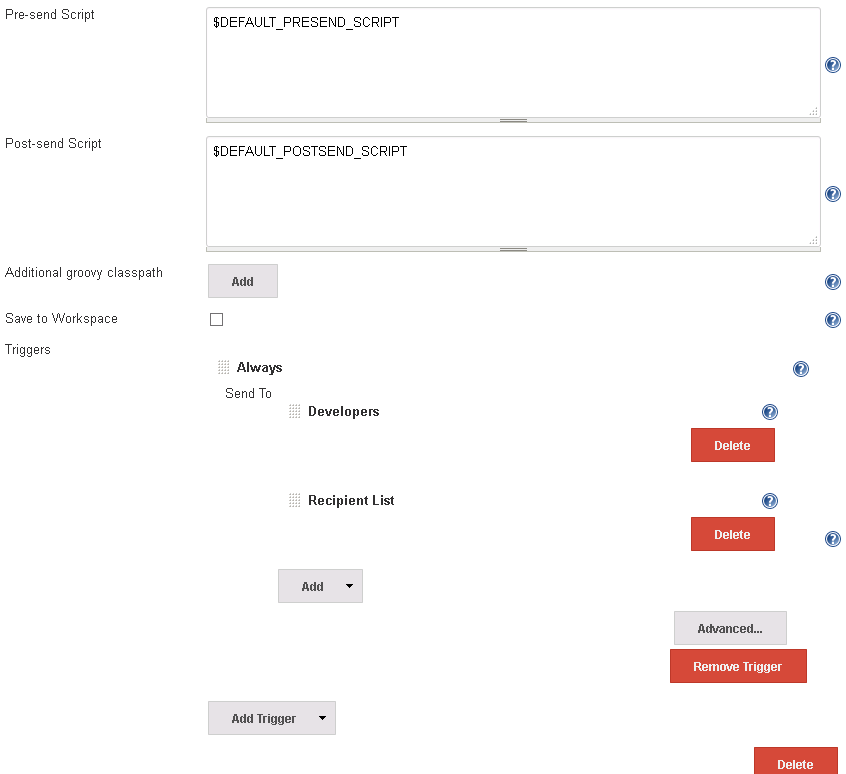The image size is (846, 774).
Task: Delete the Developers recipient
Action: 733,445
